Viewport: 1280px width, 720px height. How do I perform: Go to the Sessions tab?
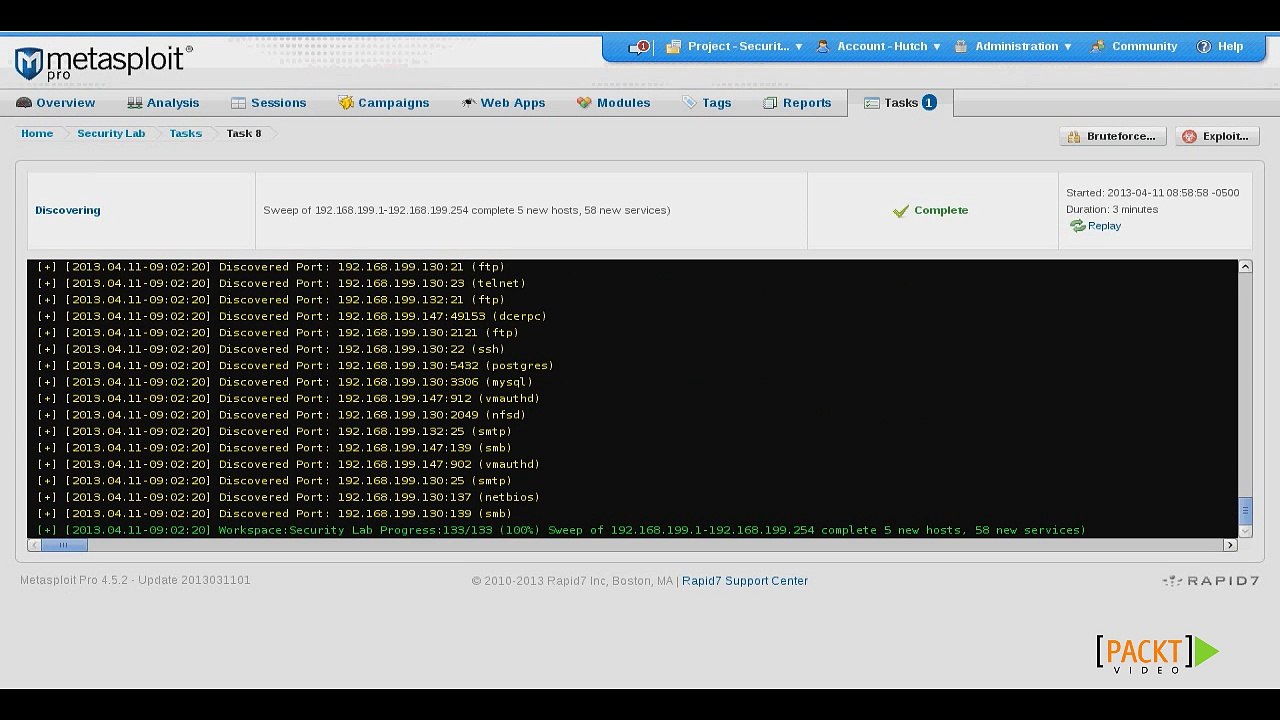point(268,103)
